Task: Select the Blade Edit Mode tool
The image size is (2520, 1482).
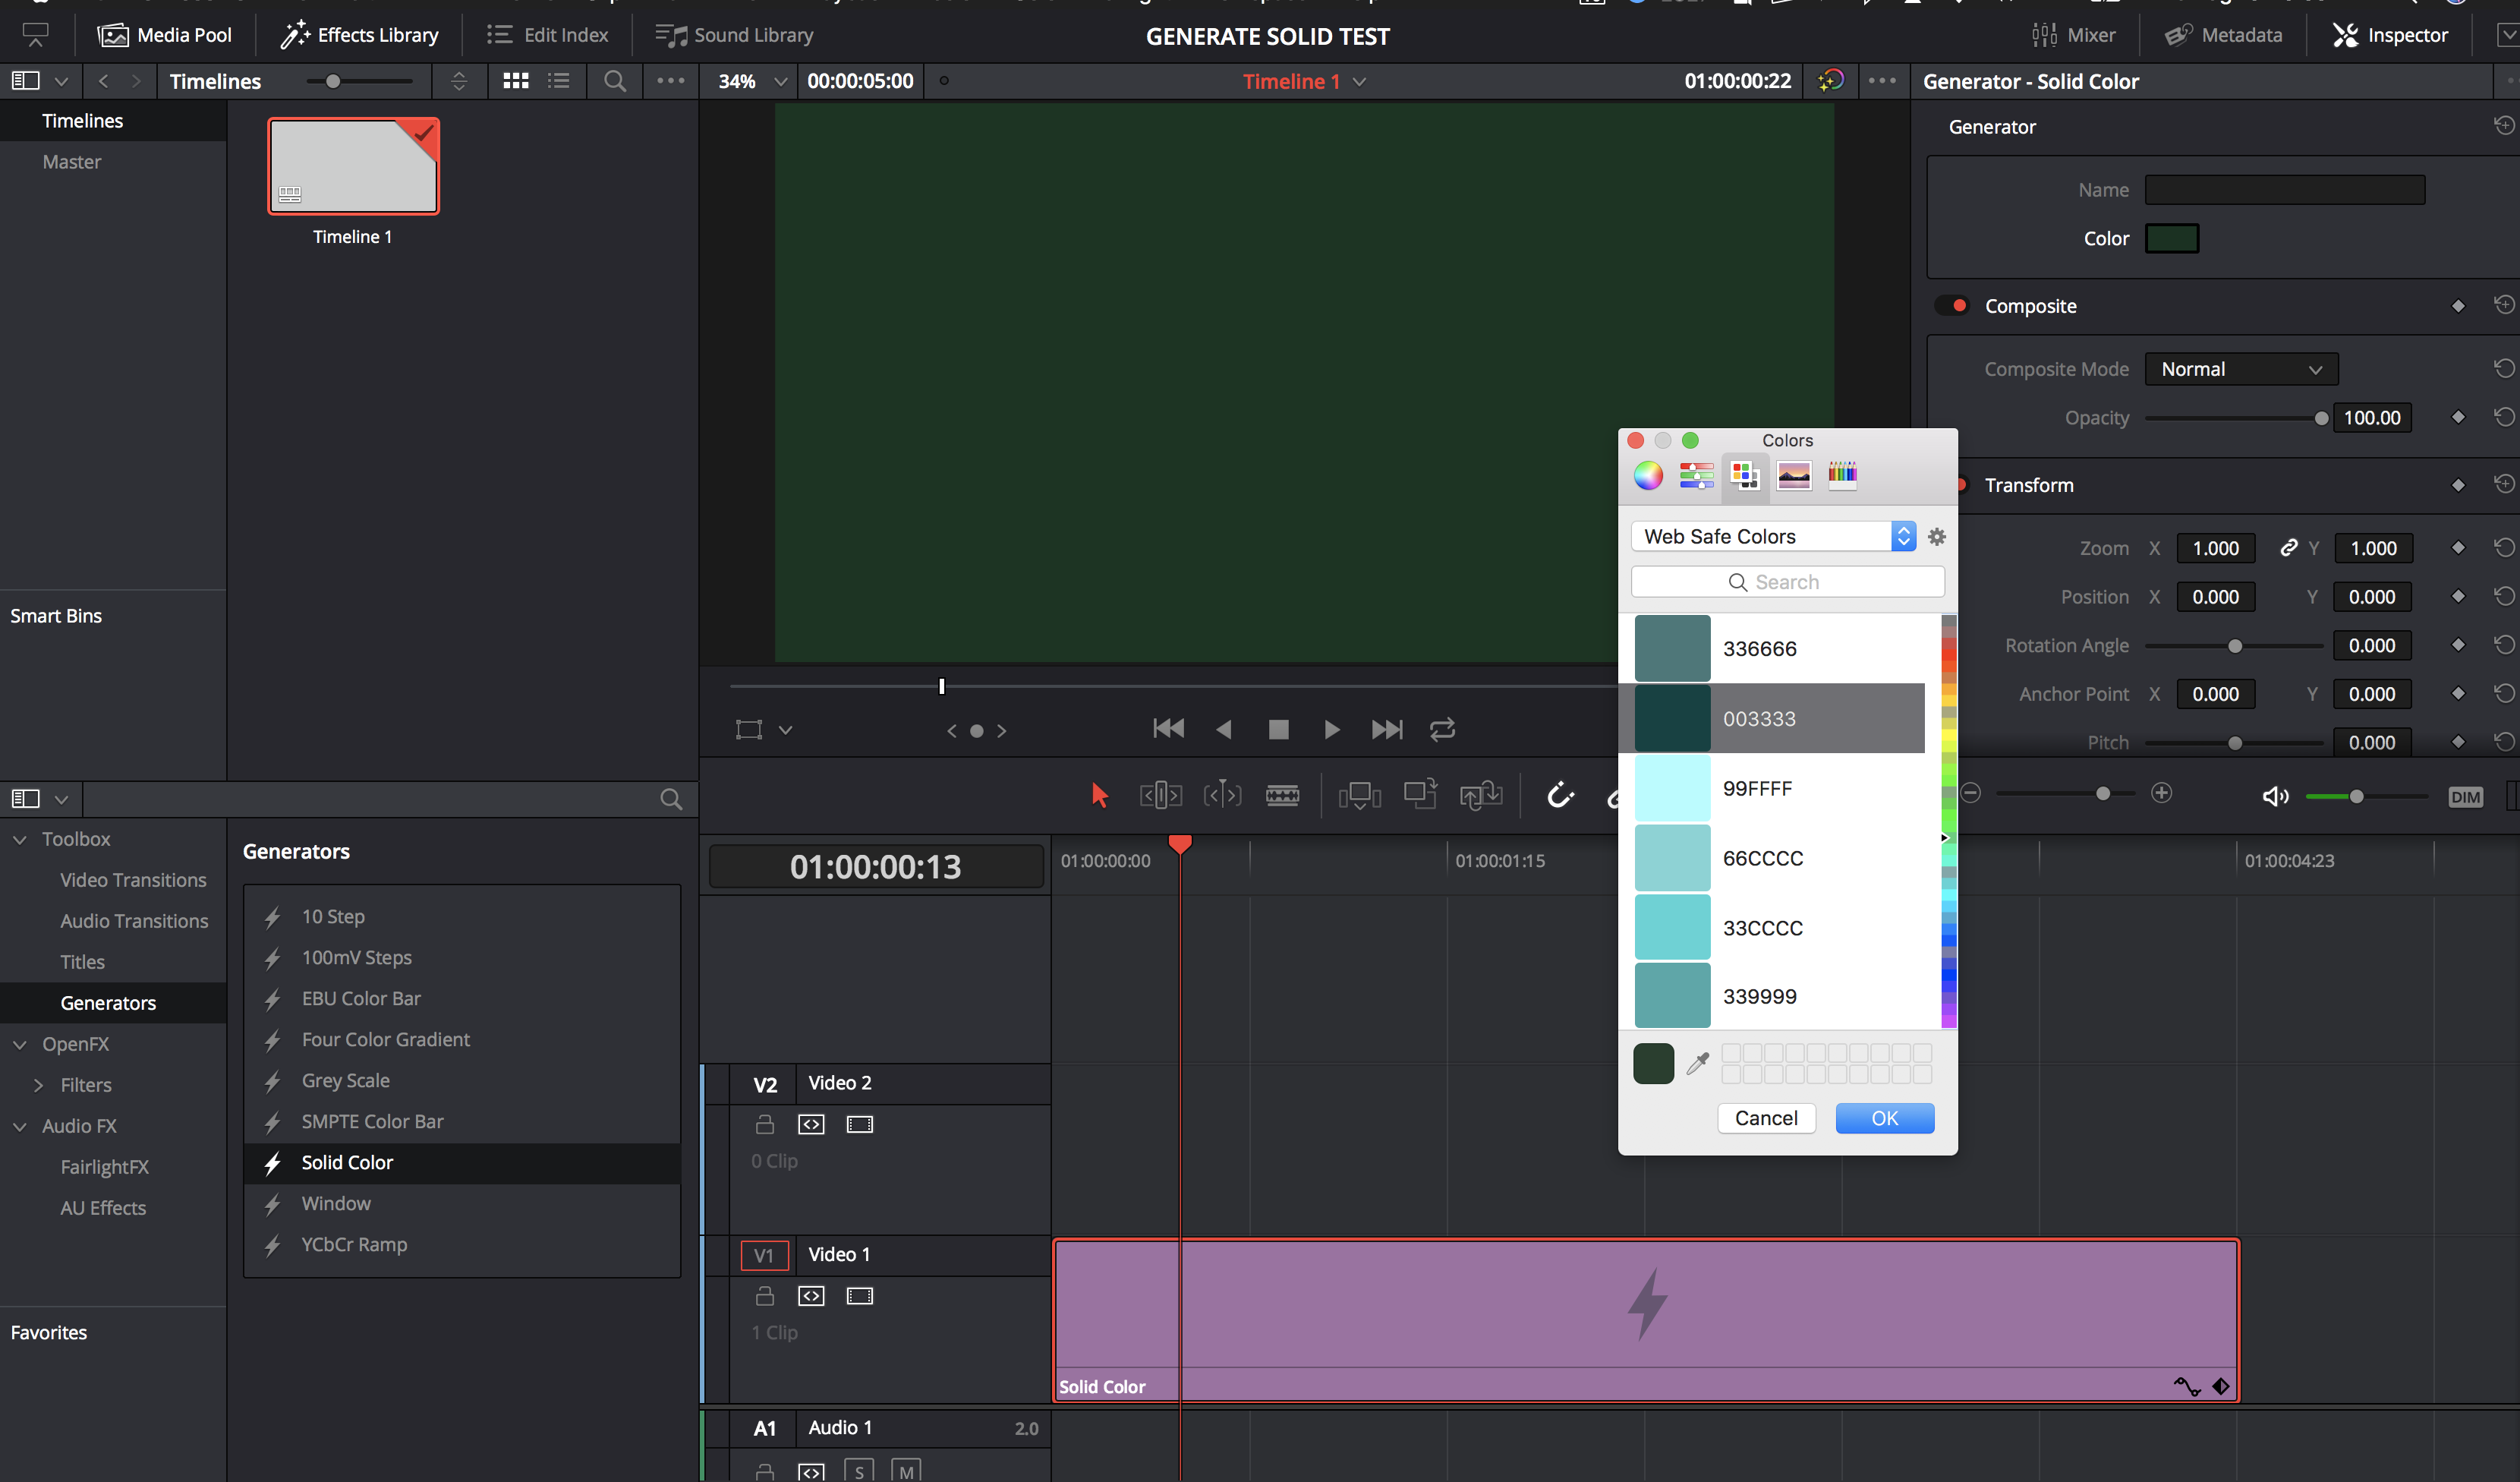Action: (x=1282, y=795)
